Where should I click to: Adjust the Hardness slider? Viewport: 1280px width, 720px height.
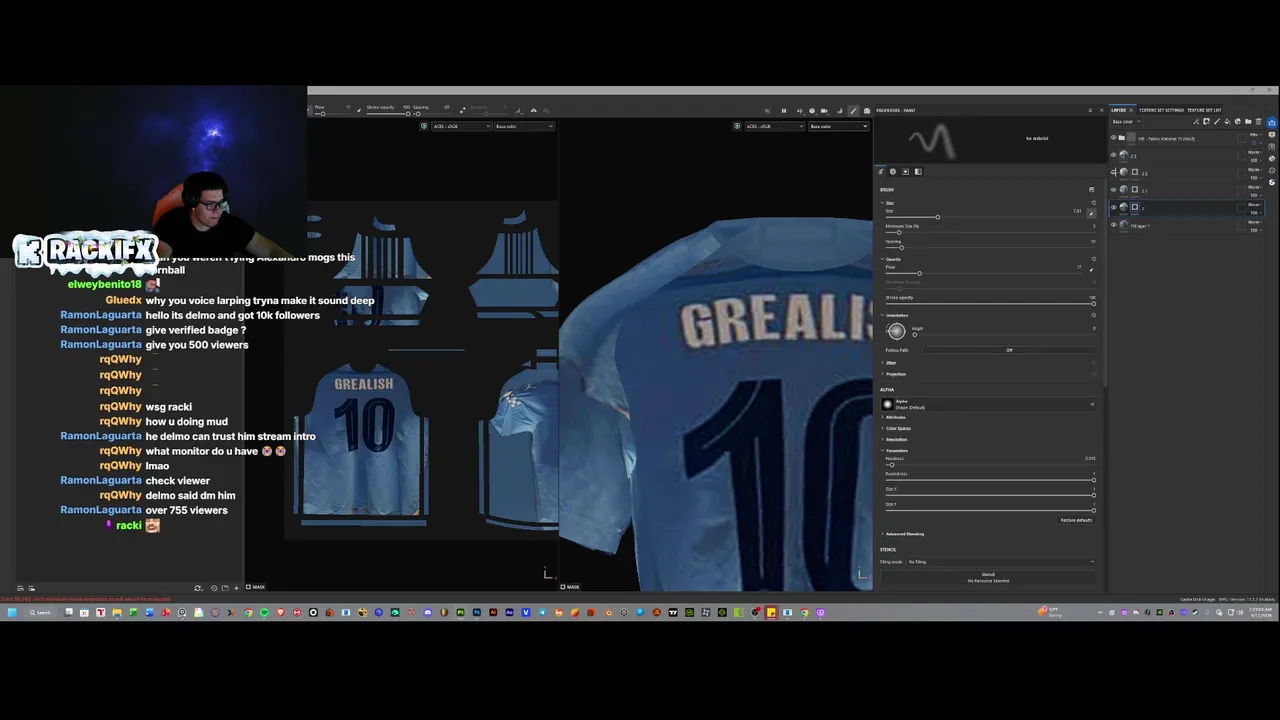click(x=990, y=464)
